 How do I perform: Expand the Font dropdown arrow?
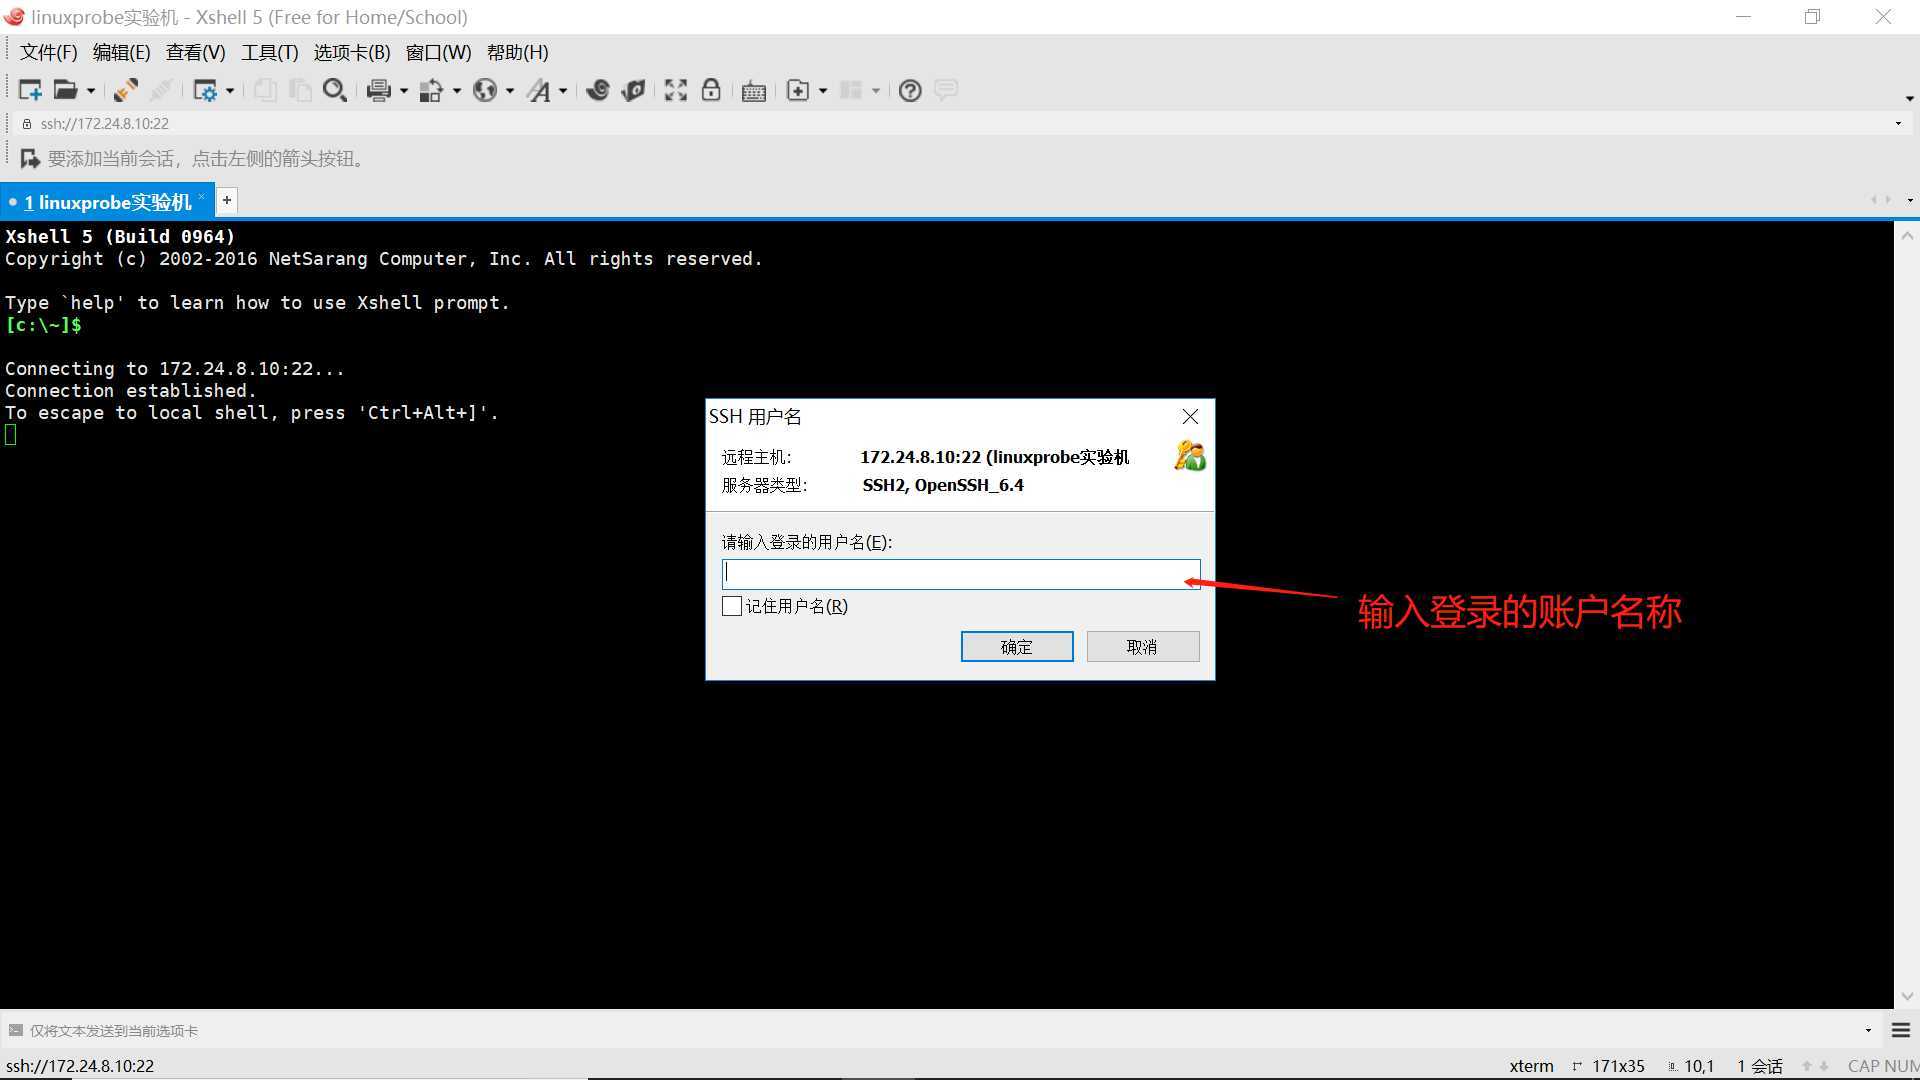pos(563,90)
